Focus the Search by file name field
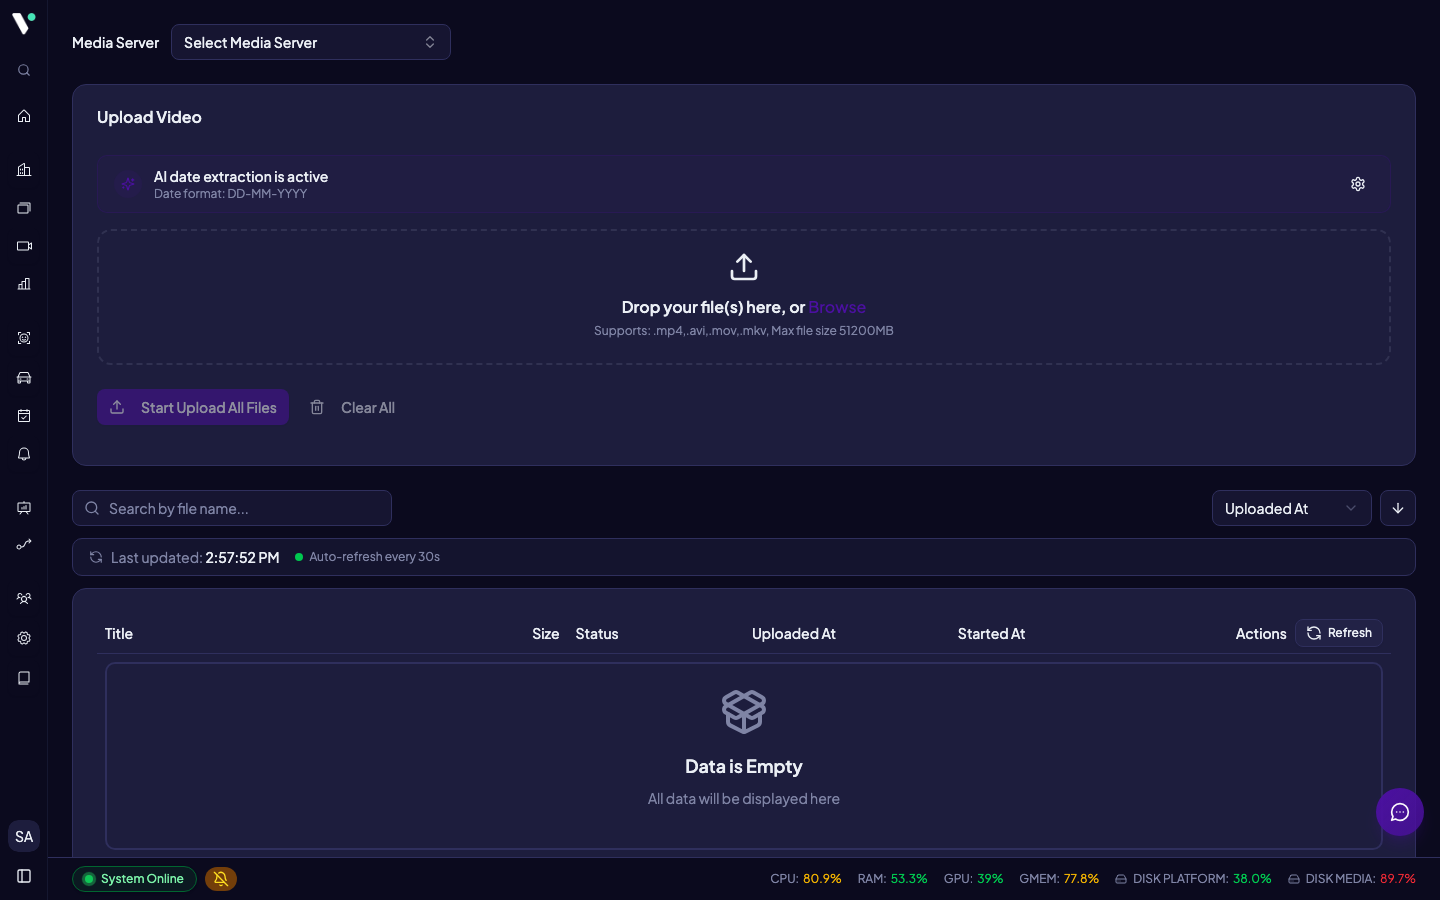 [x=232, y=508]
